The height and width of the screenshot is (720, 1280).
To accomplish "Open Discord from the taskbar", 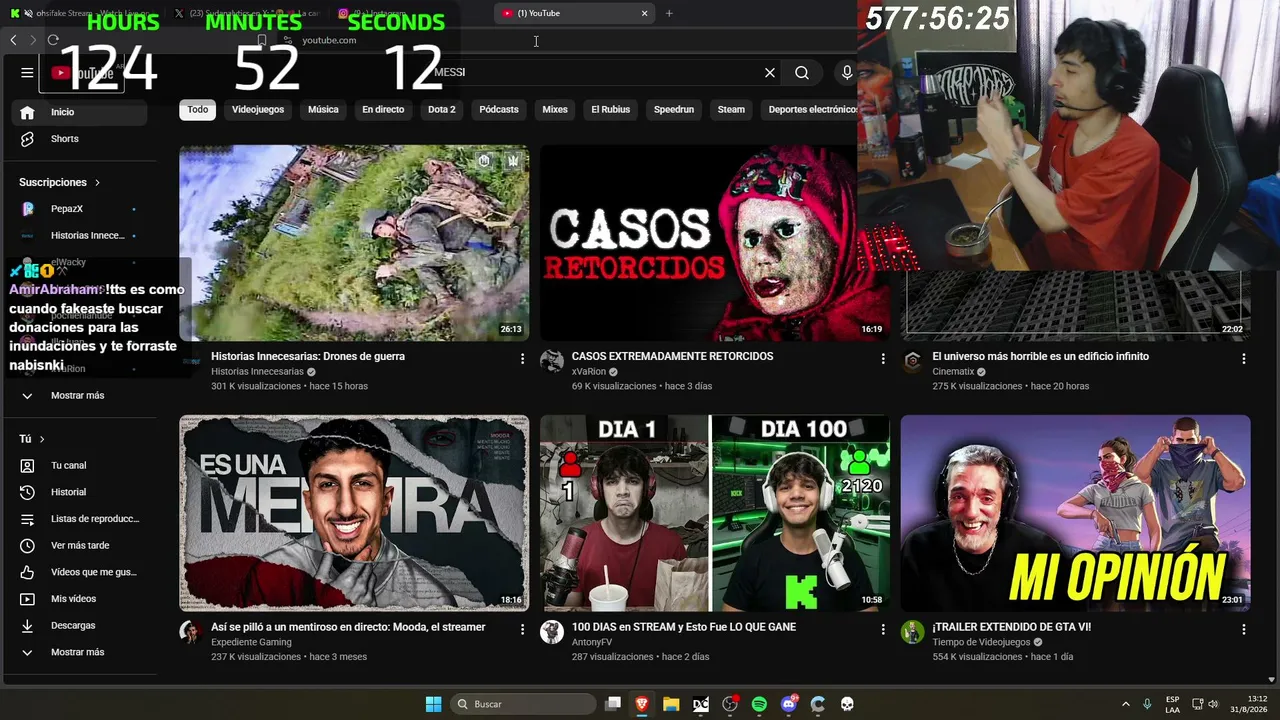I will (x=789, y=704).
